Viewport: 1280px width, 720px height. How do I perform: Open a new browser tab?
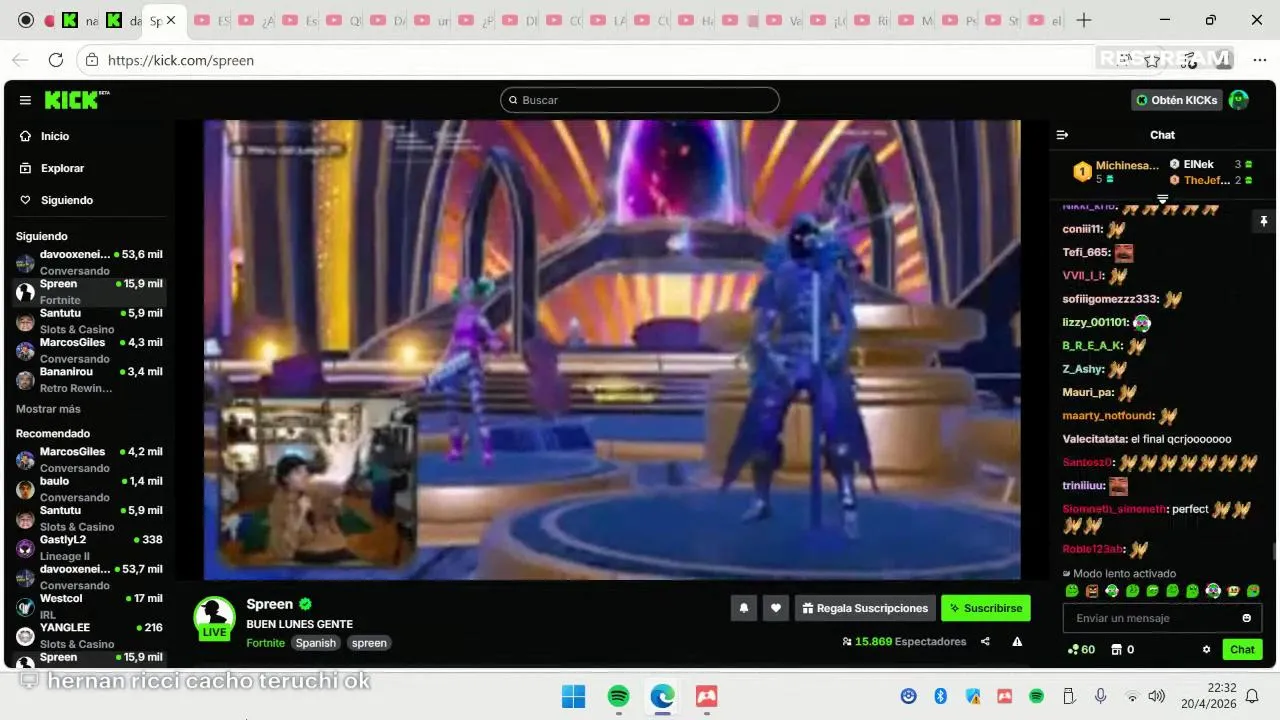tap(1084, 20)
